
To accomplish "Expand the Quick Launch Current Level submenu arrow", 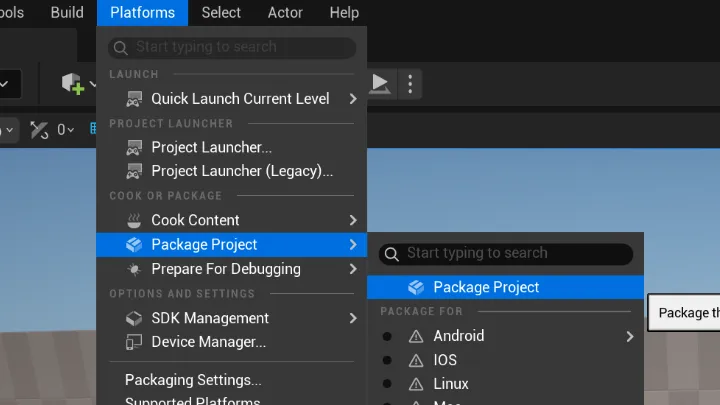I will pyautogui.click(x=353, y=99).
